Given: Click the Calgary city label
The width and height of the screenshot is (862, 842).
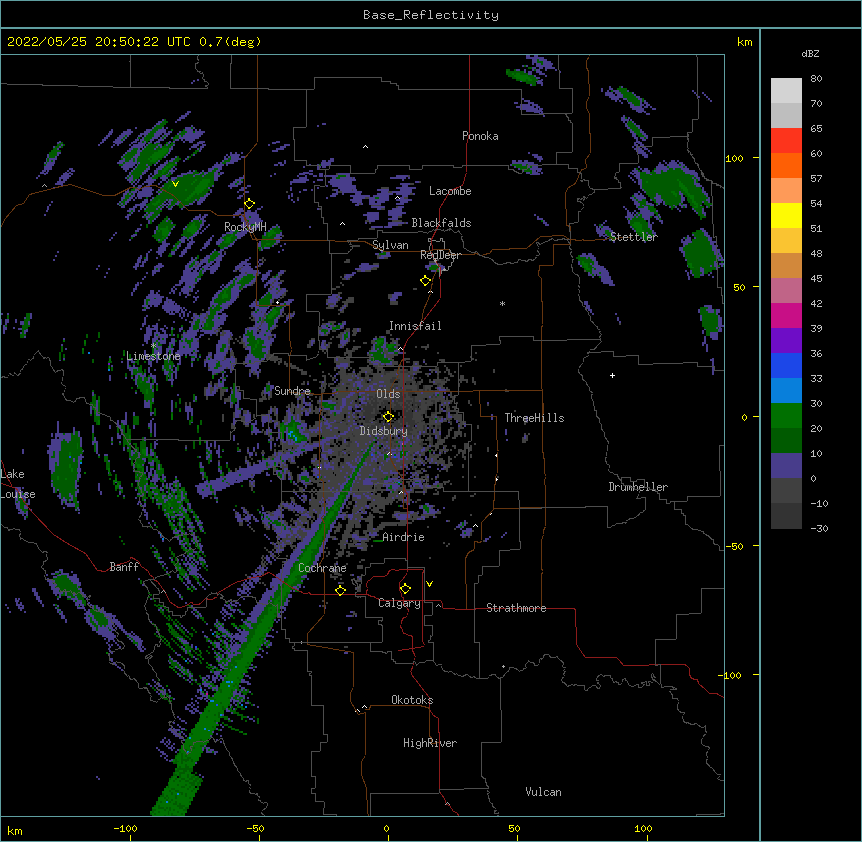Looking at the screenshot, I should (x=400, y=603).
